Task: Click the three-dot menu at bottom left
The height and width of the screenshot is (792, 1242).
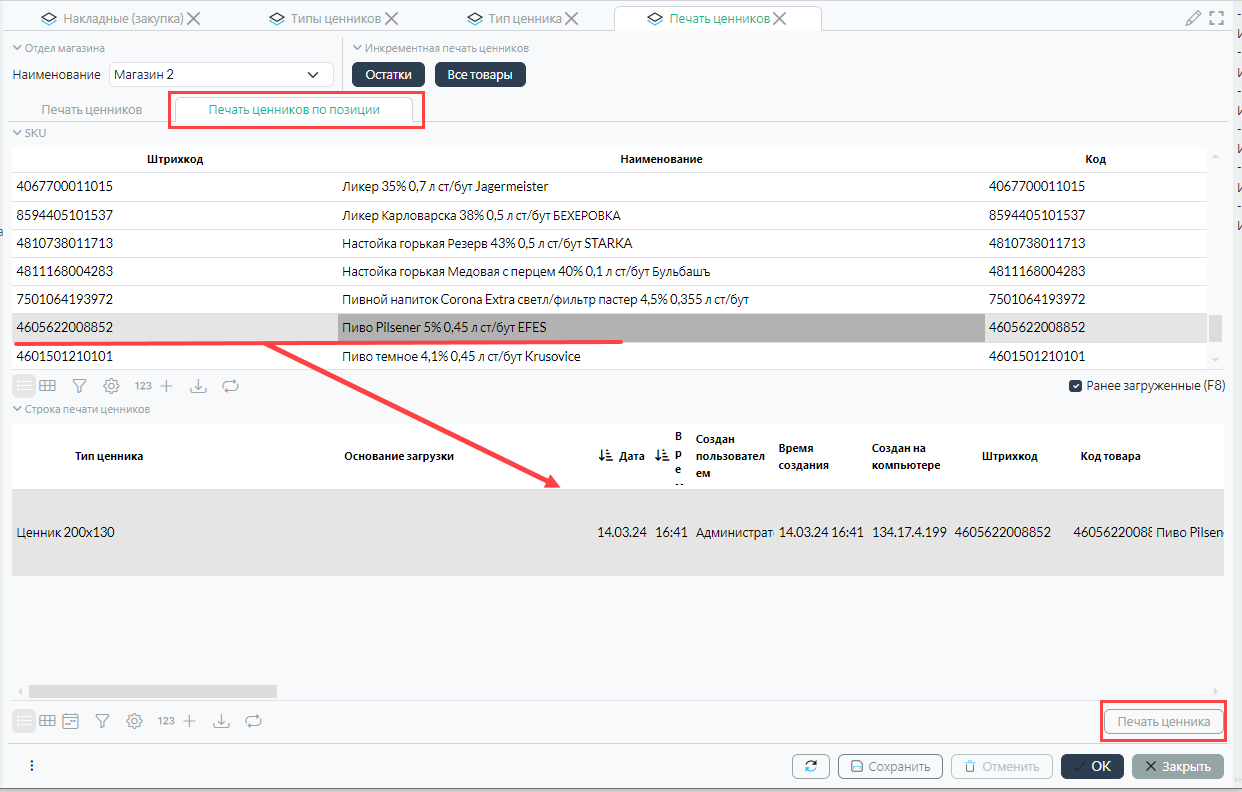Action: 32,766
